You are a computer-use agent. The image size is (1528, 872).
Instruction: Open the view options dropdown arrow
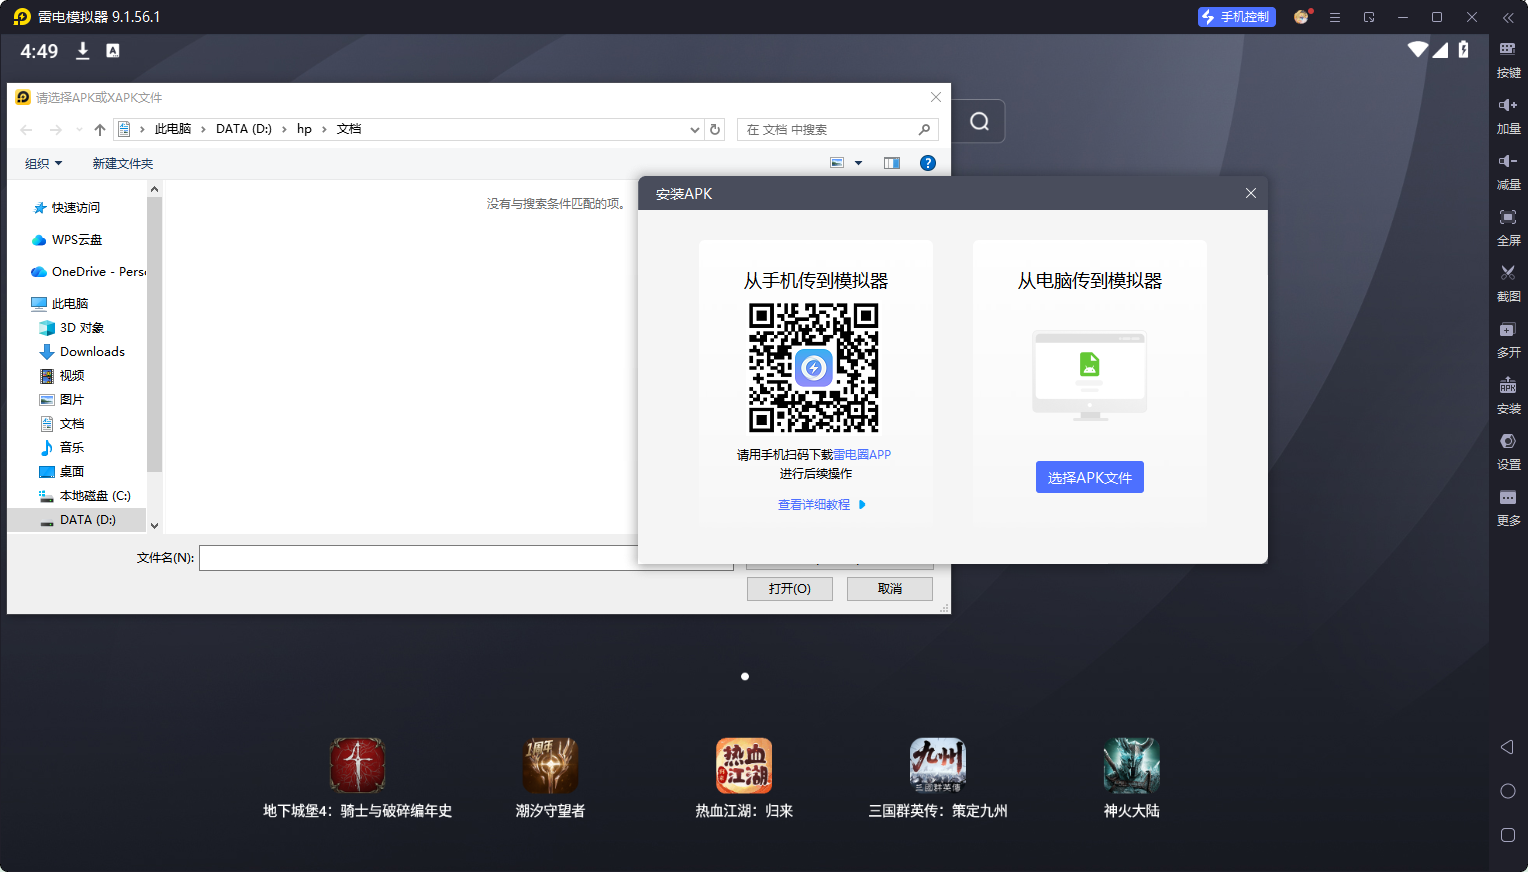[x=856, y=162]
